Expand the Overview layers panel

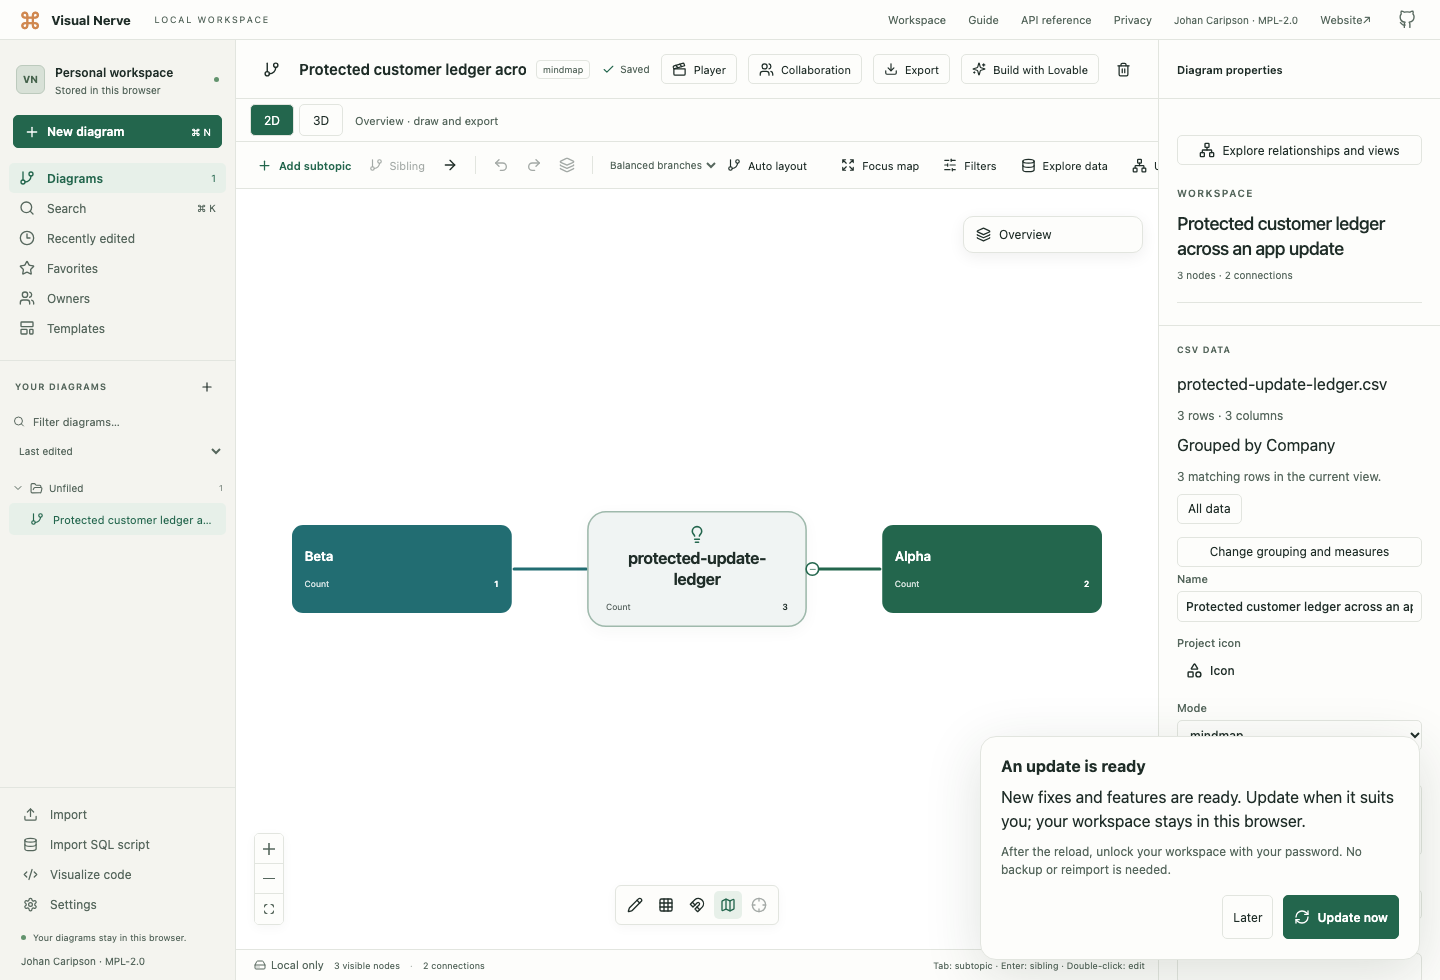[1053, 235]
